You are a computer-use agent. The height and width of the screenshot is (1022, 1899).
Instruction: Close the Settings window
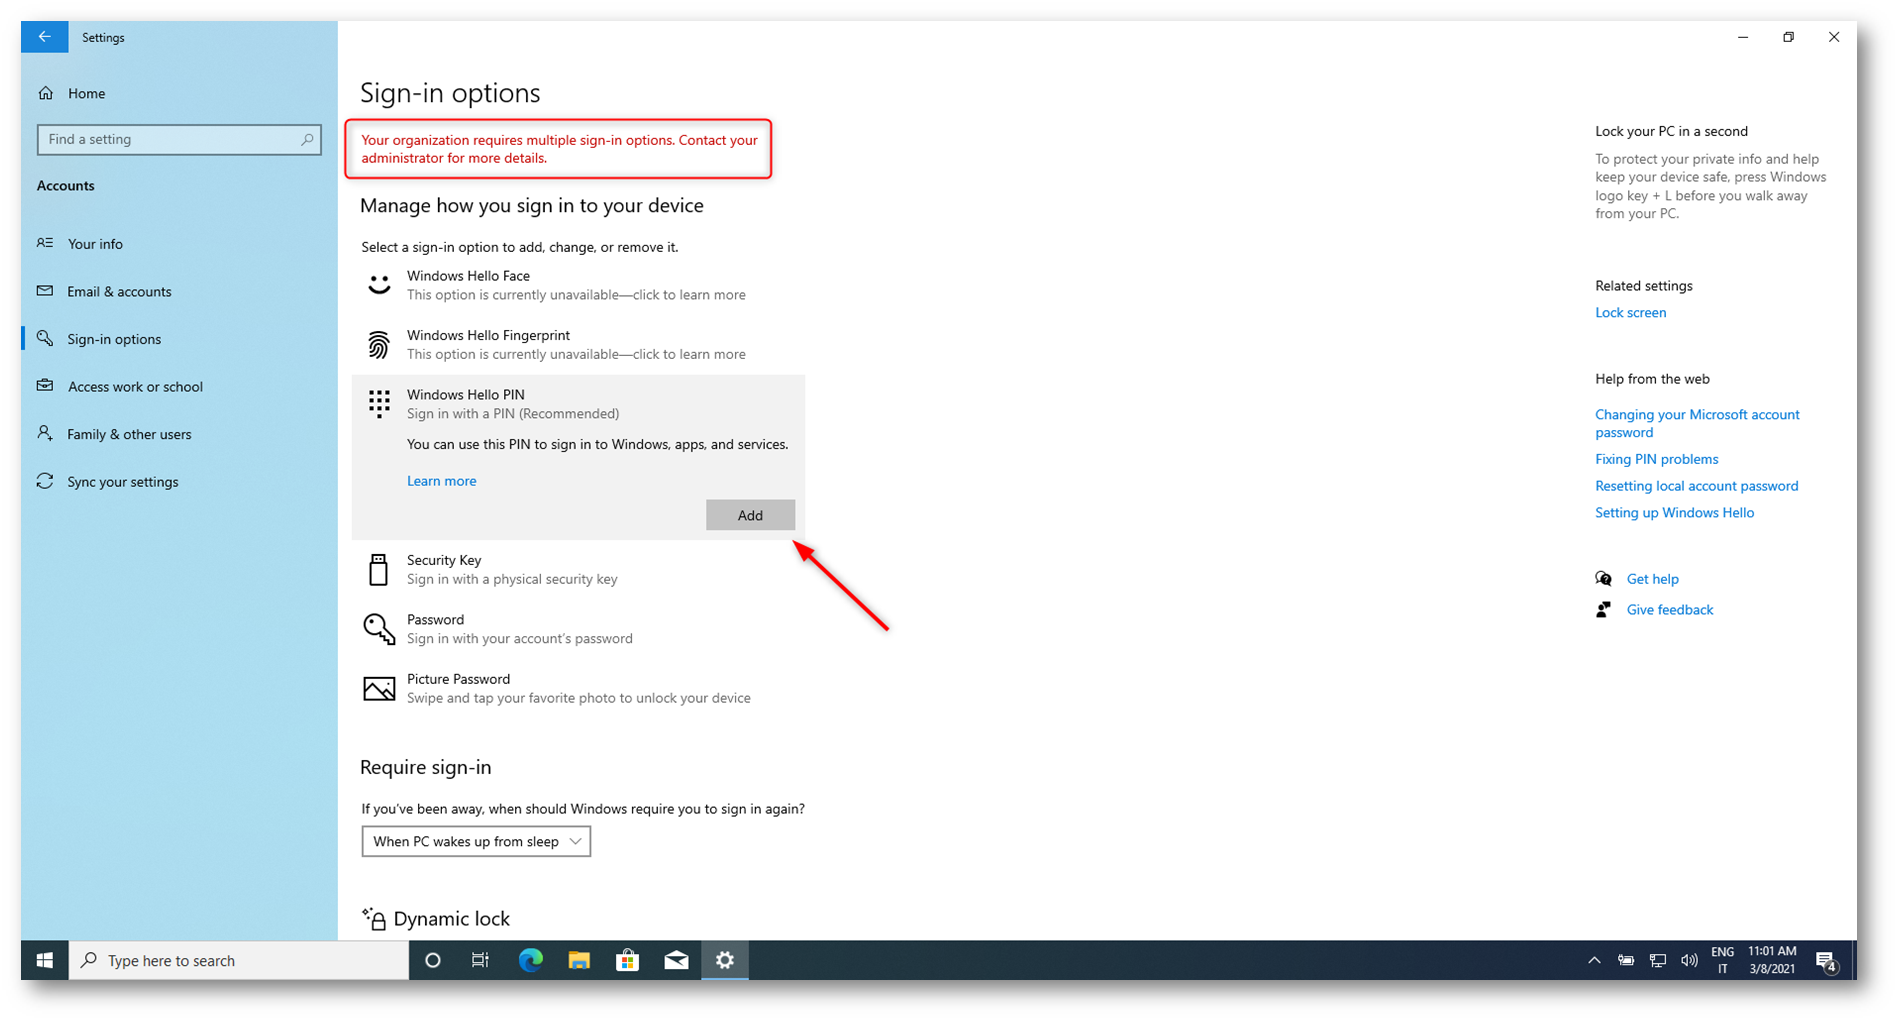pos(1833,37)
